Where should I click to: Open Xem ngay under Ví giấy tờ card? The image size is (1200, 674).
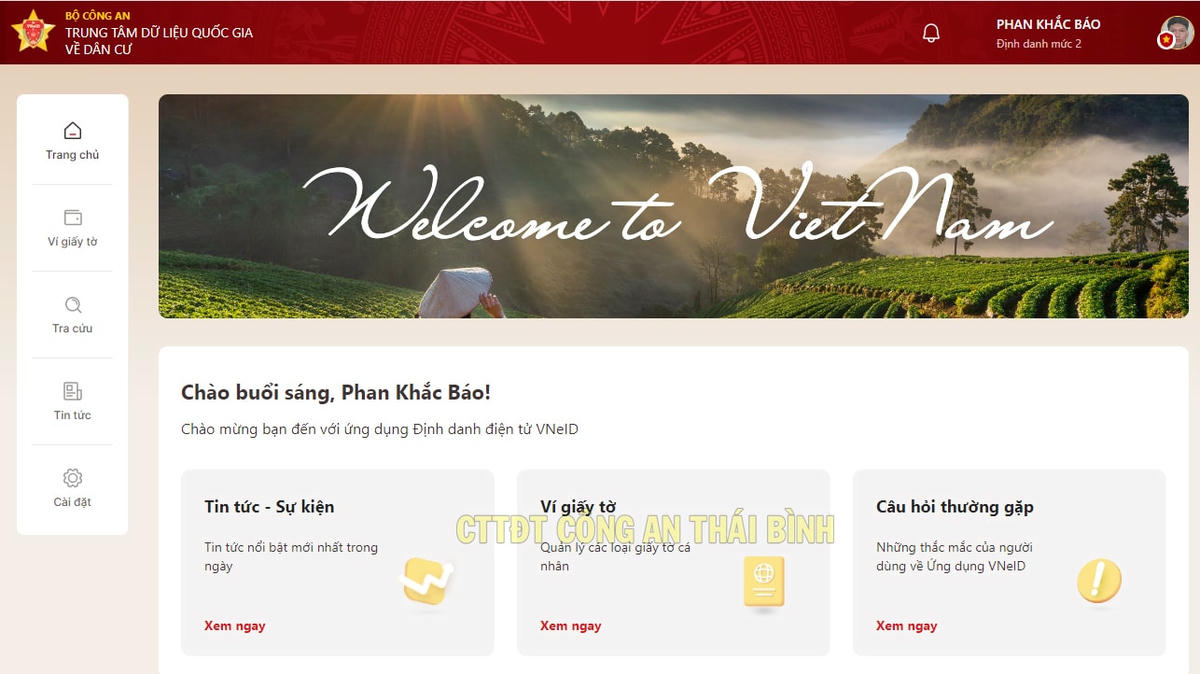(571, 626)
